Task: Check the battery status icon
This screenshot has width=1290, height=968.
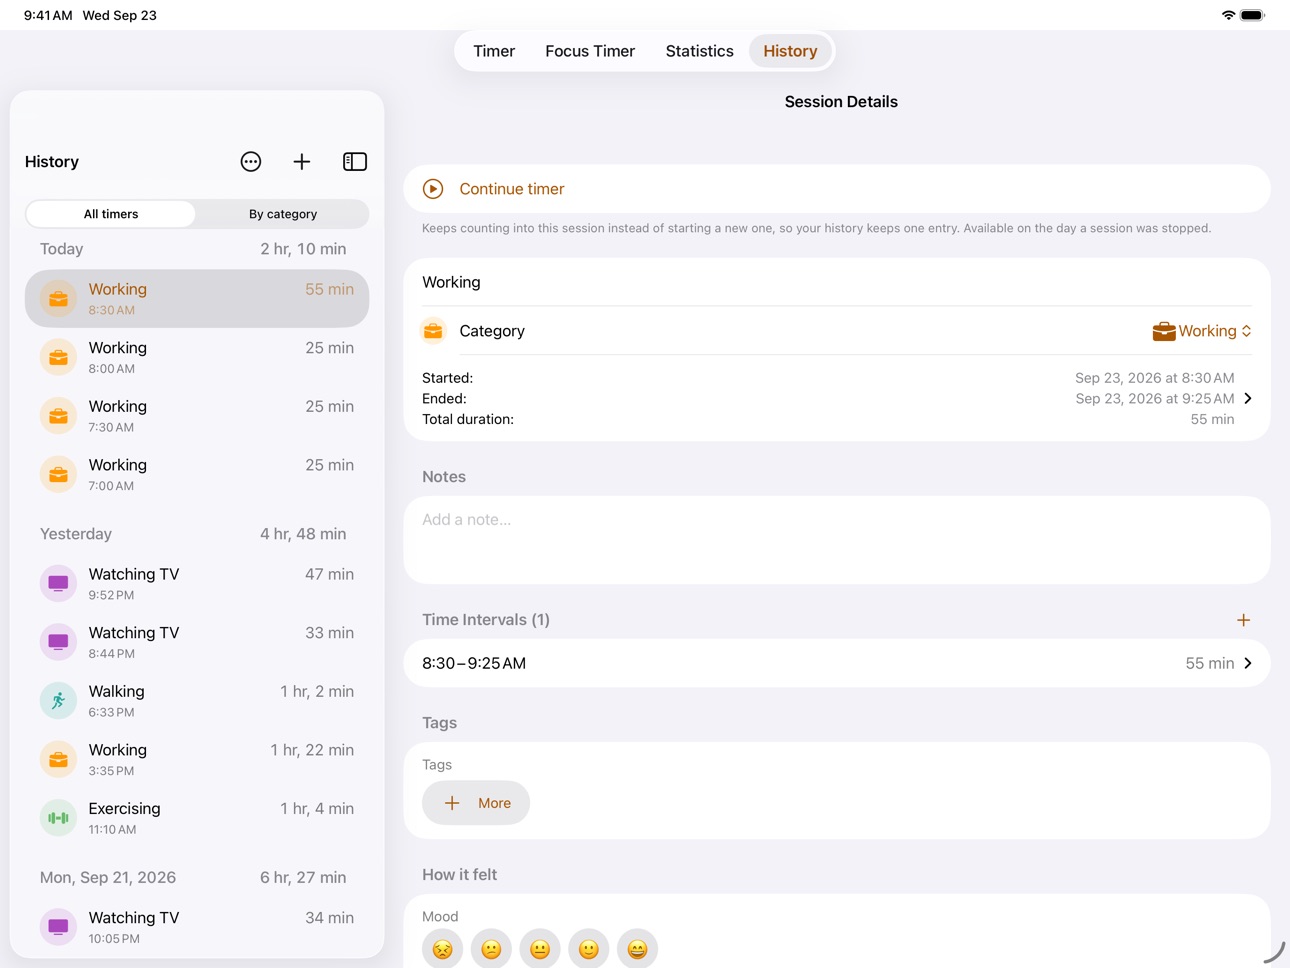Action: tap(1253, 15)
